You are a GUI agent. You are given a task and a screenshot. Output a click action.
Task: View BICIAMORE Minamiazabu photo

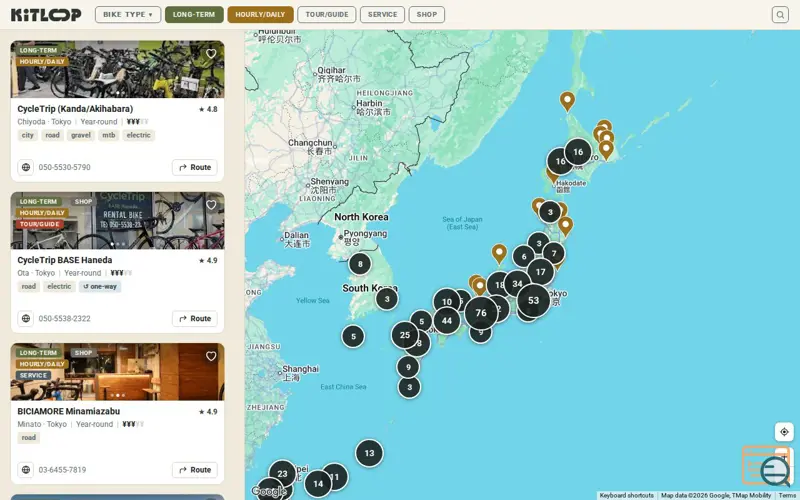coord(117,371)
